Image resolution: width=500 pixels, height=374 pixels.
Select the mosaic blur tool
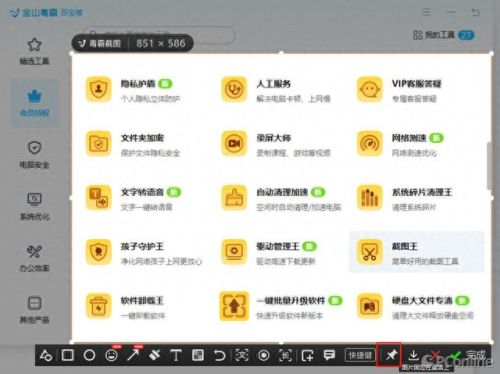[x=198, y=355]
